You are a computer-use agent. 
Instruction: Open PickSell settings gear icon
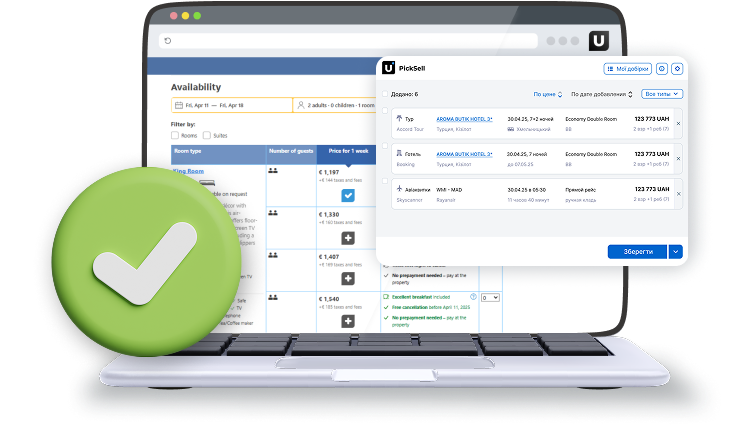pos(677,69)
